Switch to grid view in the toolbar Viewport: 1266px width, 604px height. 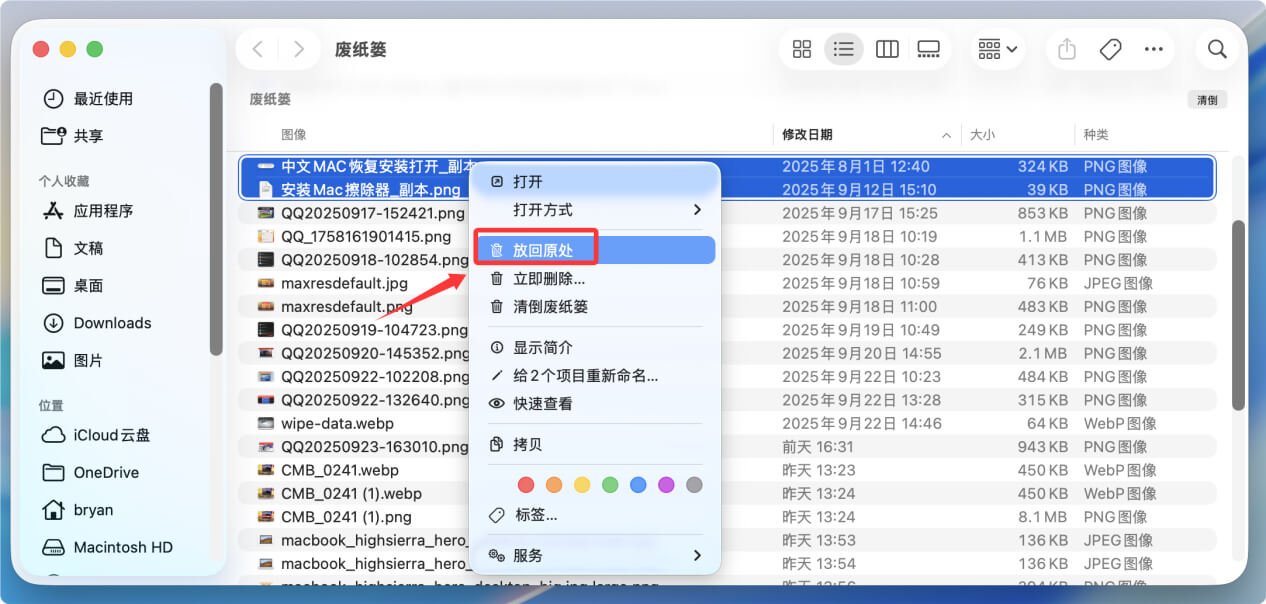[801, 48]
